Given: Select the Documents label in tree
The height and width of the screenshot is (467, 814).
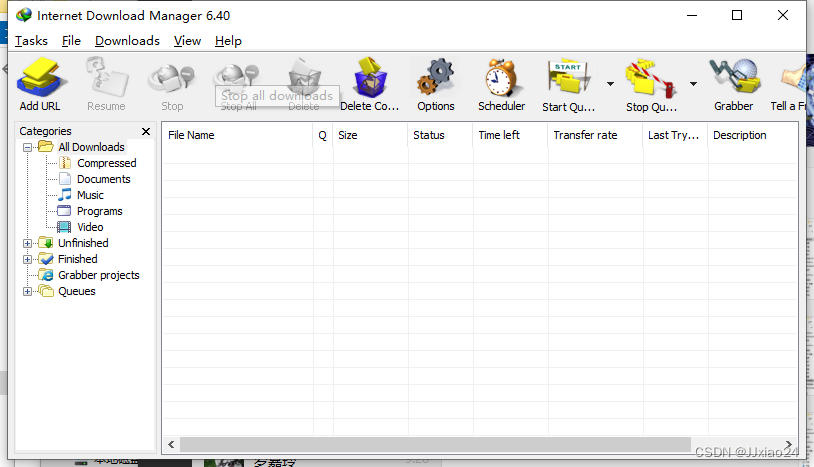Looking at the screenshot, I should pos(104,180).
